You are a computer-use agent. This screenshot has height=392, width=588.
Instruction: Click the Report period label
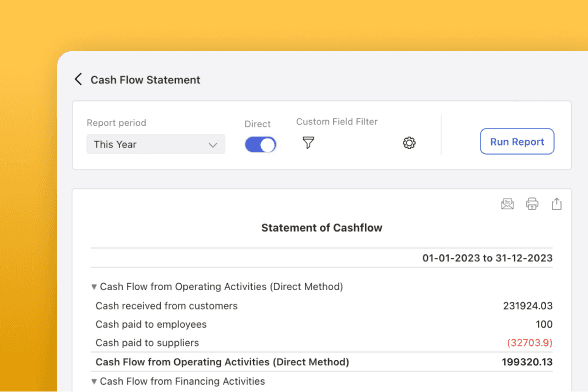(x=116, y=123)
